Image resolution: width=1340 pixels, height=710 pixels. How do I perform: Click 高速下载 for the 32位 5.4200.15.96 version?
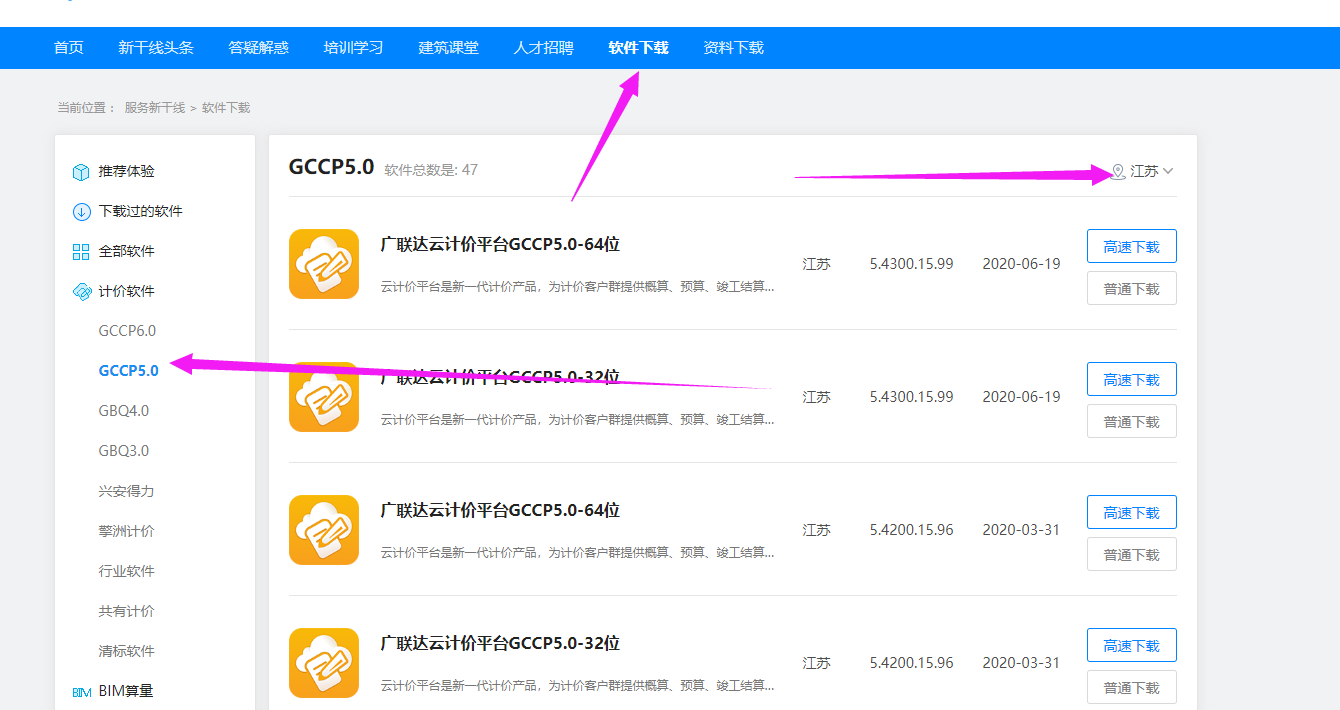point(1132,645)
